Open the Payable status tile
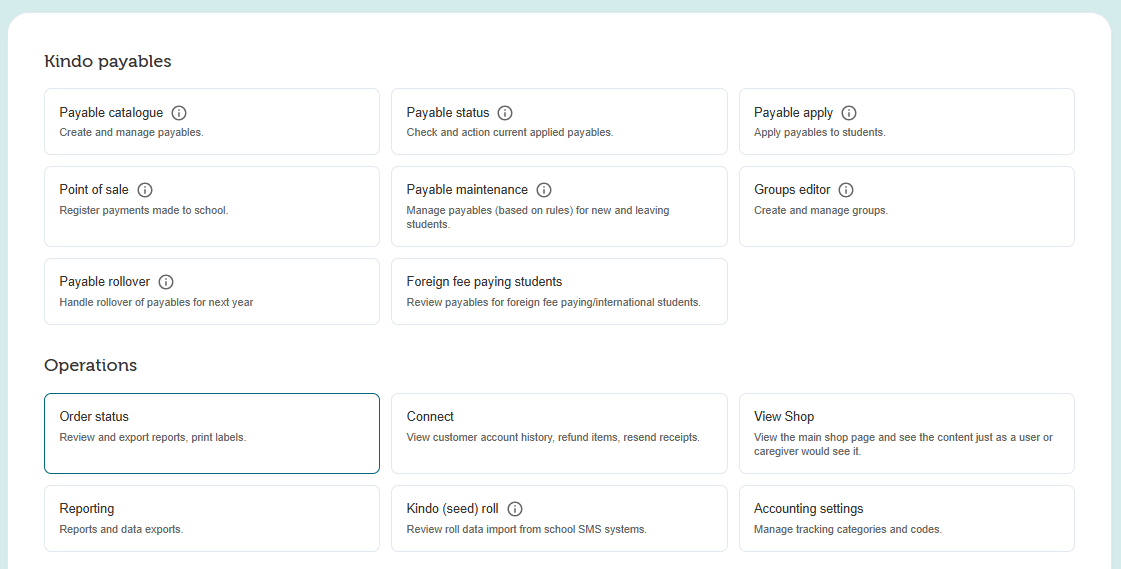Image resolution: width=1121 pixels, height=569 pixels. point(558,121)
